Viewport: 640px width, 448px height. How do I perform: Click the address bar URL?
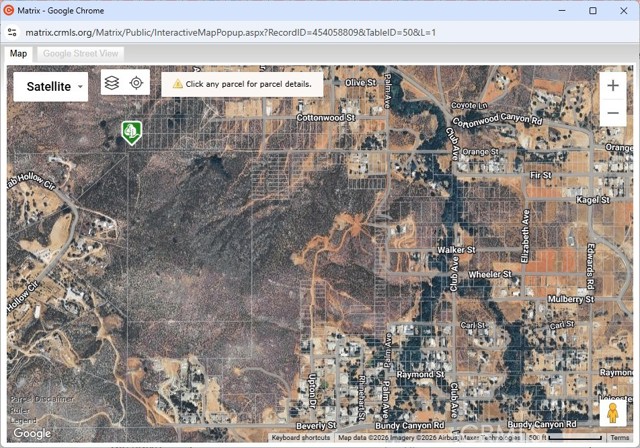point(231,32)
